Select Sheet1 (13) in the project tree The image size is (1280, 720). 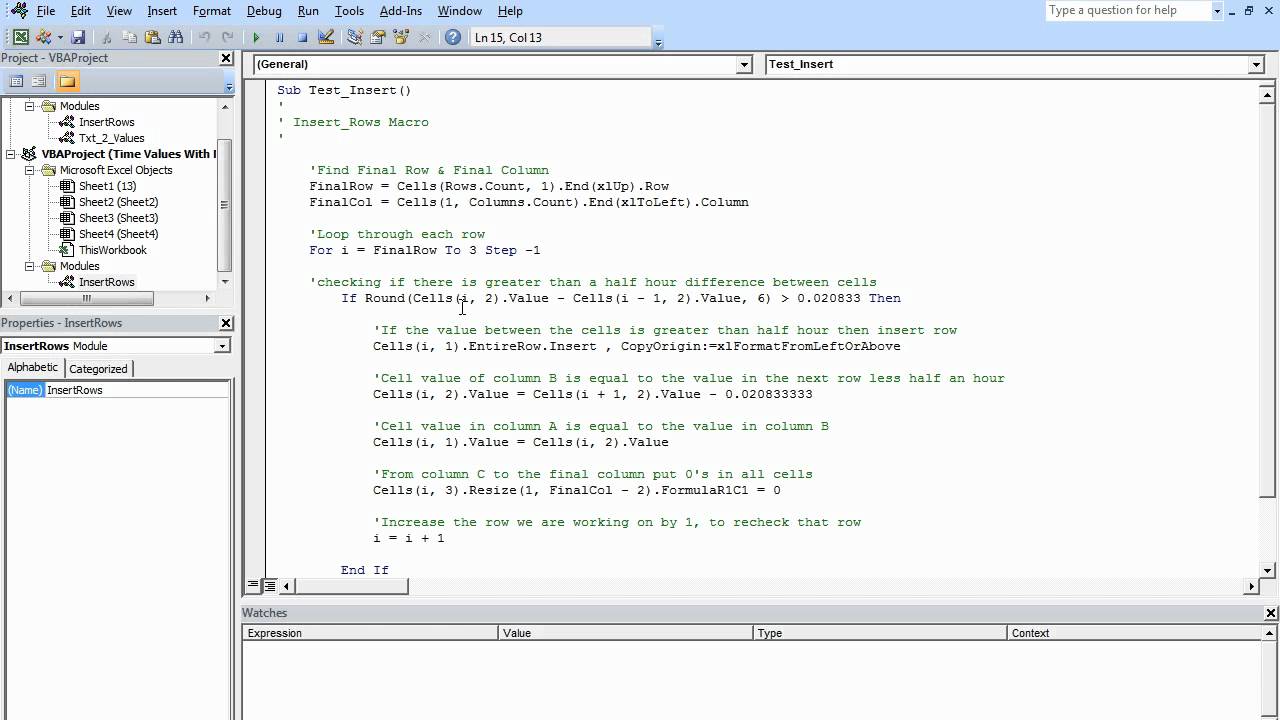pyautogui.click(x=107, y=186)
